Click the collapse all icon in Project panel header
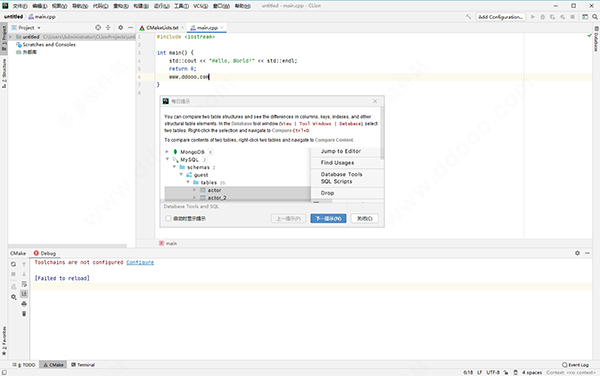The width and height of the screenshot is (600, 376). [x=108, y=28]
